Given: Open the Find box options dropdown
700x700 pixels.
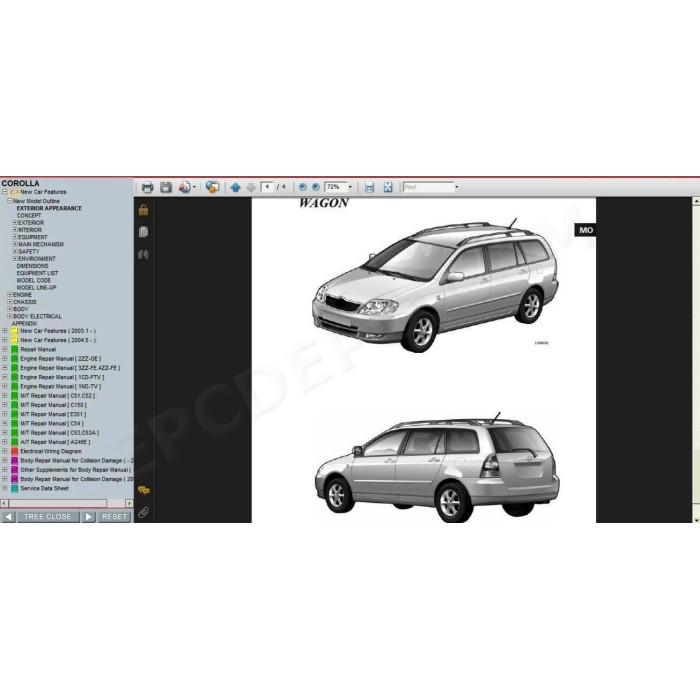Looking at the screenshot, I should [x=456, y=187].
